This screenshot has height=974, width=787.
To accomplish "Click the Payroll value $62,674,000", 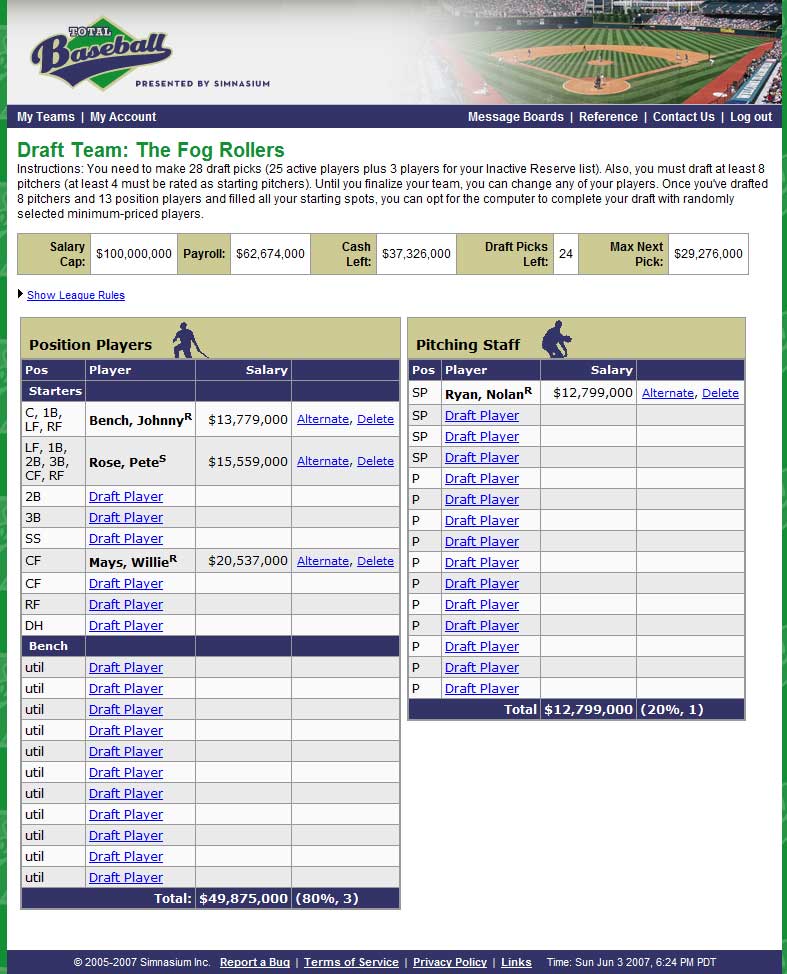I will [x=270, y=254].
